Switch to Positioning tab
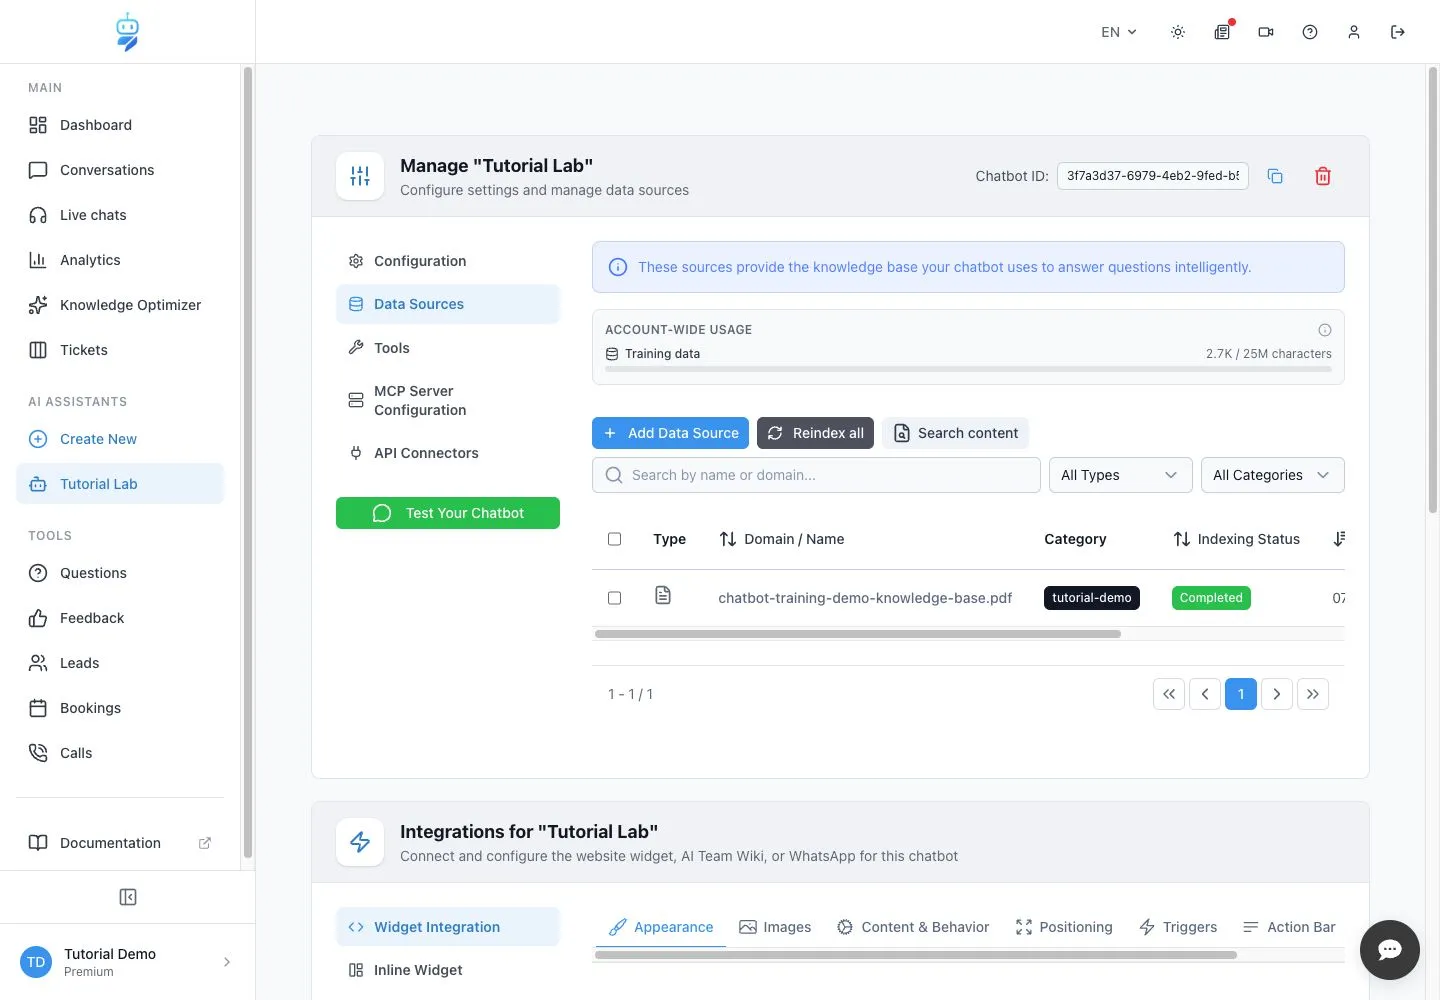 click(1064, 927)
